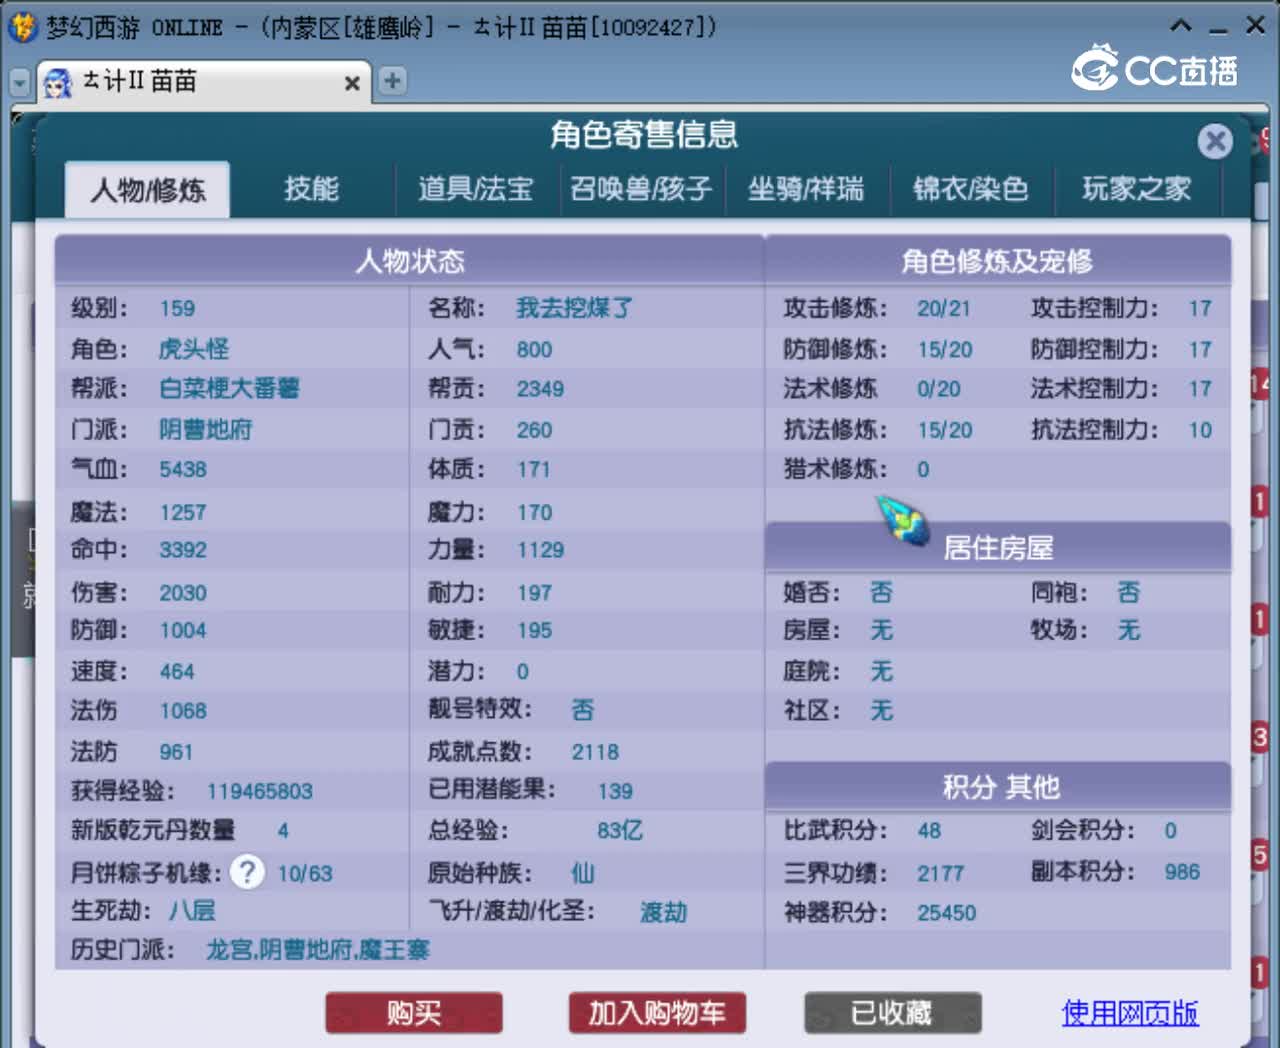This screenshot has width=1280, height=1048.
Task: Click the blue gem icon beside 居住房屋
Action: point(904,521)
